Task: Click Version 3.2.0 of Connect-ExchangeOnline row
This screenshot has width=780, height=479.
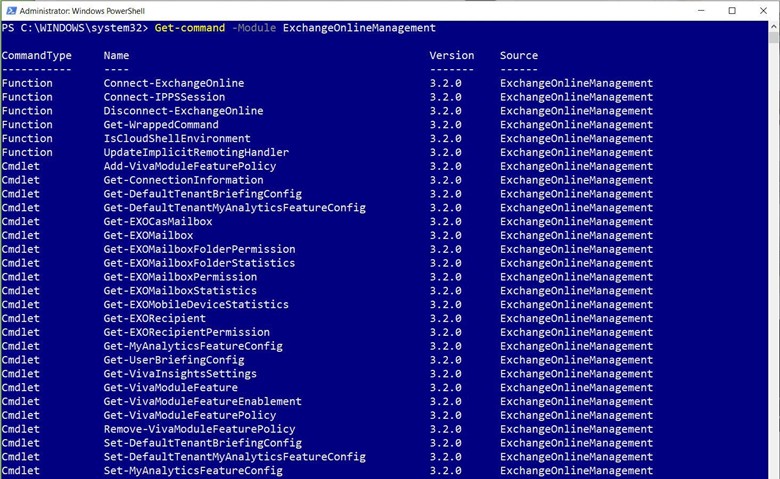Action: pos(445,83)
